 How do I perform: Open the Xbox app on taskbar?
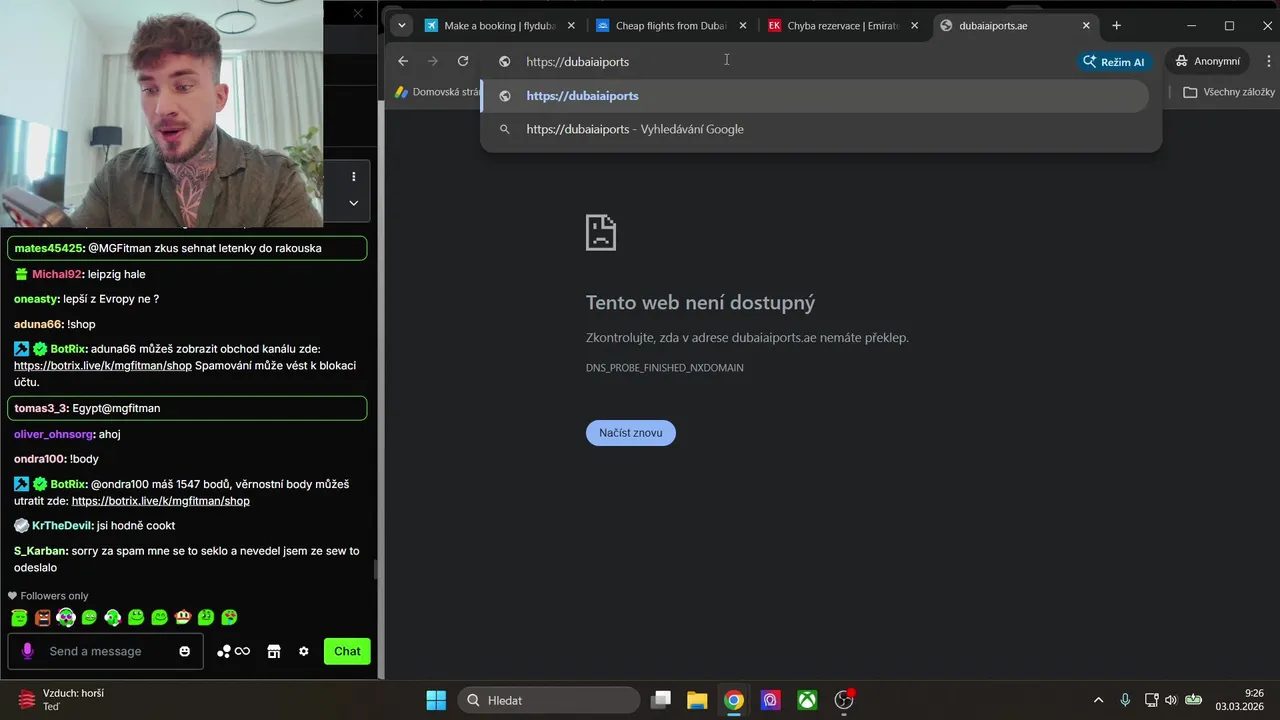coord(807,700)
